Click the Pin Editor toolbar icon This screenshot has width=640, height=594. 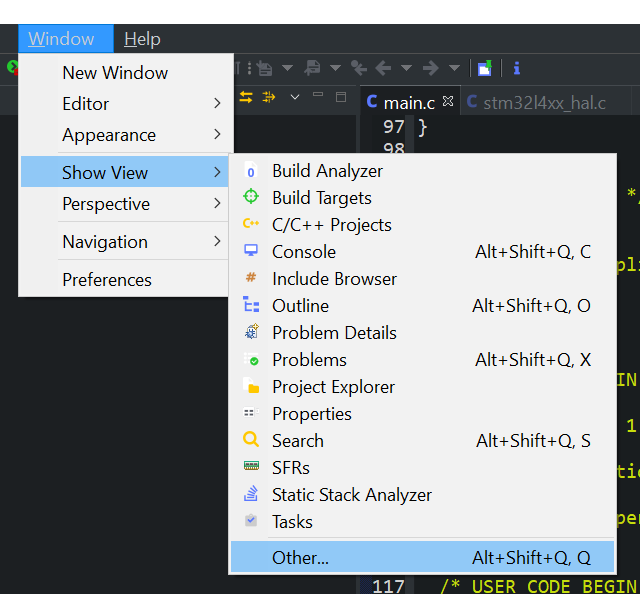pyautogui.click(x=484, y=68)
